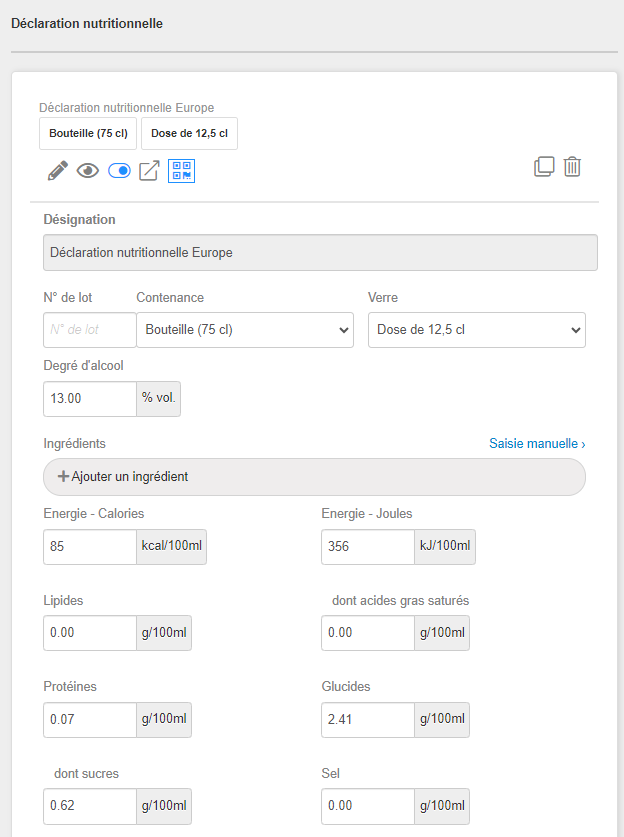This screenshot has width=624, height=837.
Task: Show the QR code icon
Action: pos(181,171)
